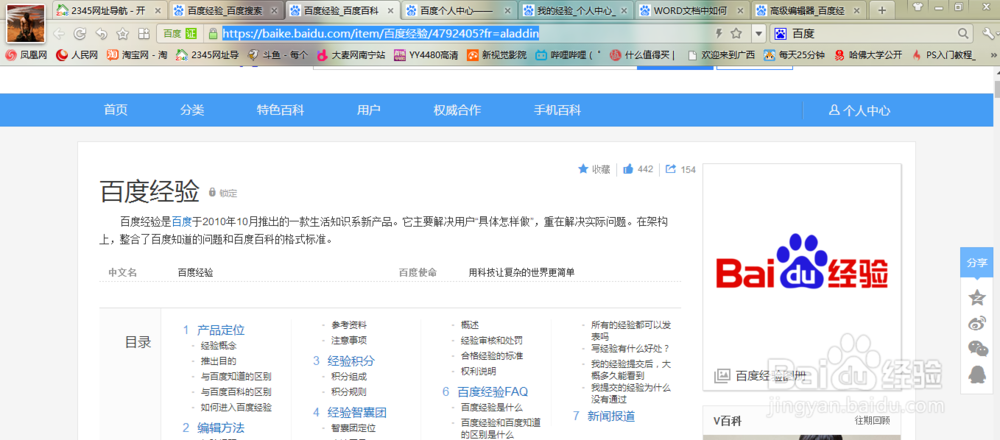Image resolution: width=1000 pixels, height=440 pixels.
Task: Open the 与百度知道的区别 contents entry
Action: tap(236, 376)
